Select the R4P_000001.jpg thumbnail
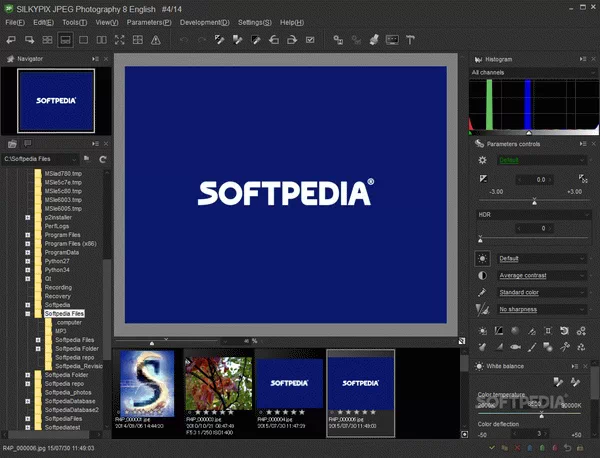 click(147, 383)
